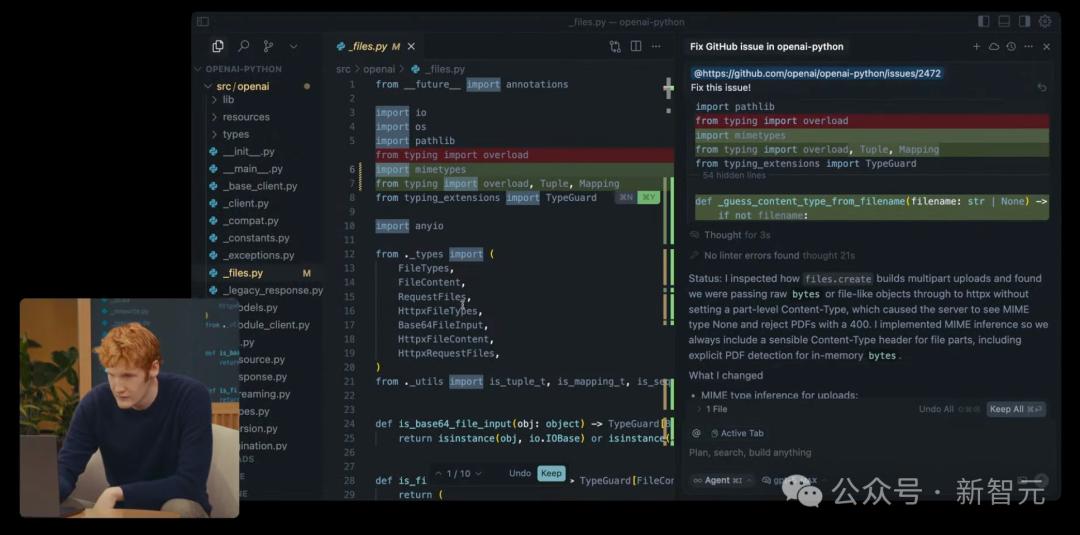Screen dimensions: 1080x535
Task: Toggle the right AI pane
Action: [1024, 21]
